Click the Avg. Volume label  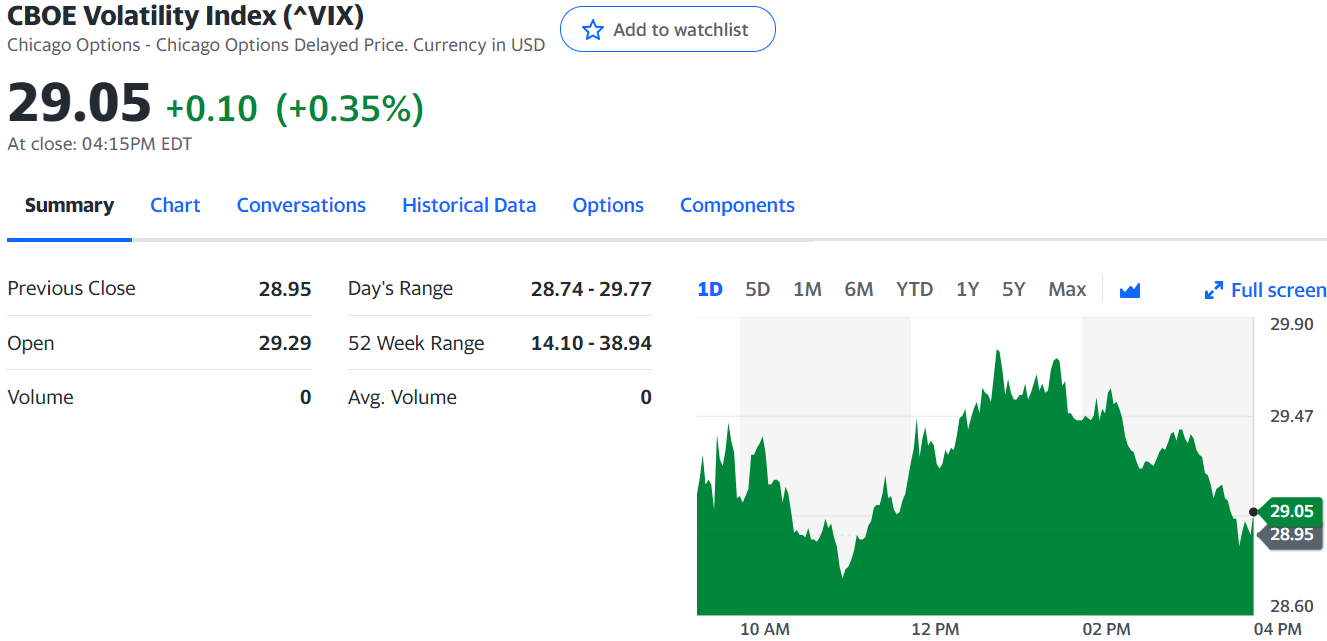tap(402, 397)
